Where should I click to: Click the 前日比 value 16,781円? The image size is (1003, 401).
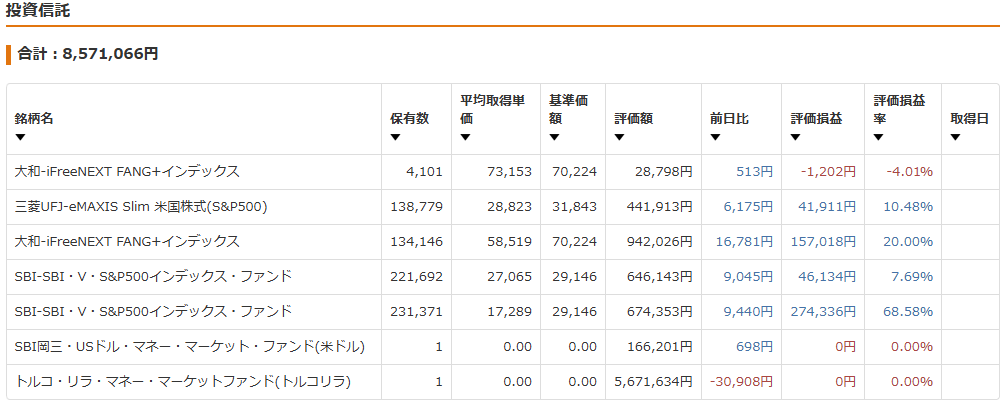coord(745,242)
